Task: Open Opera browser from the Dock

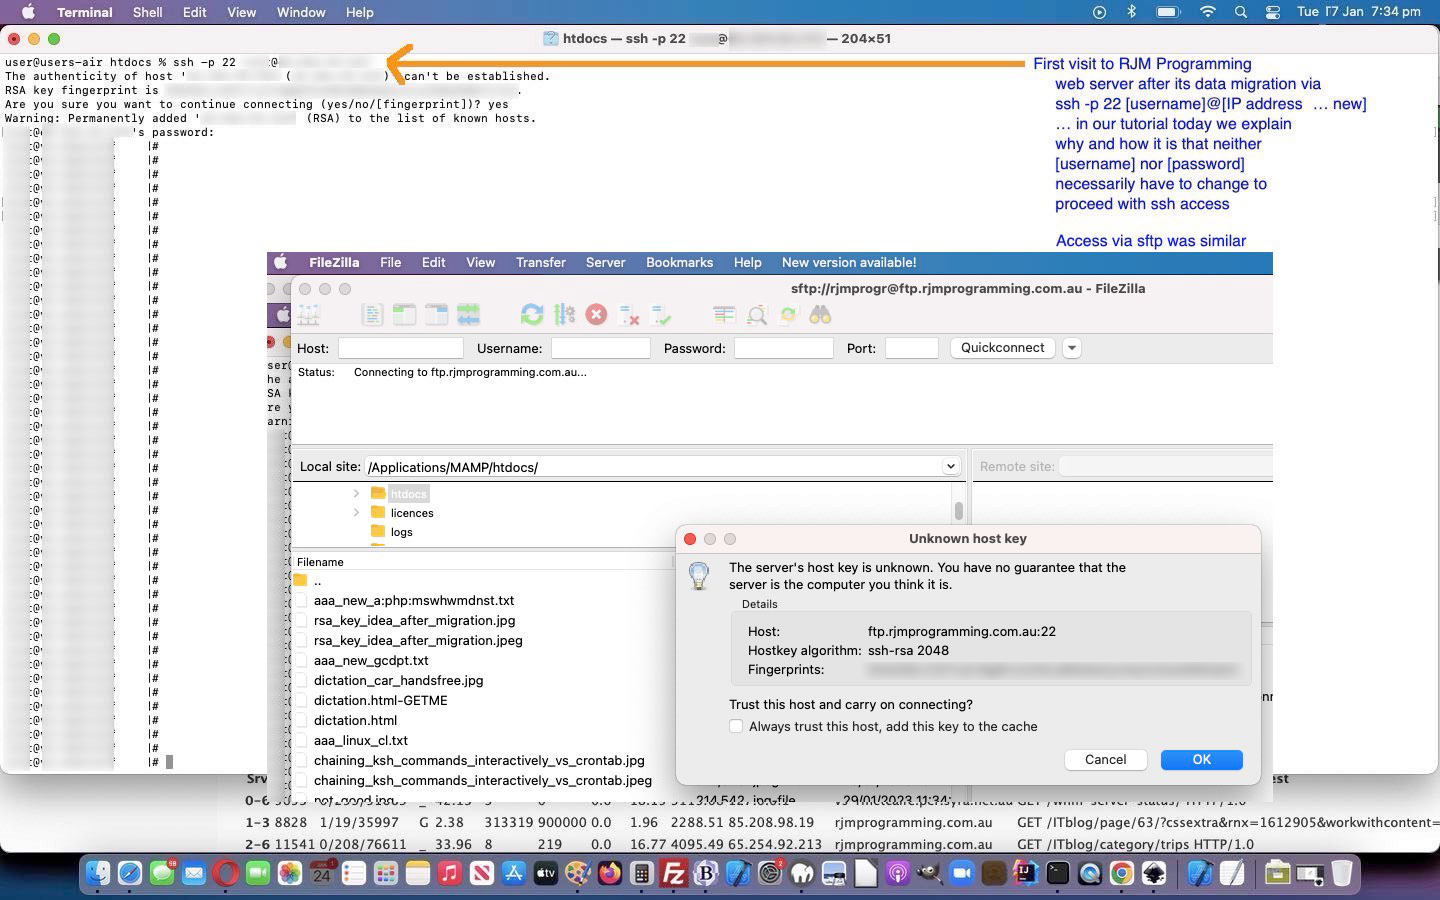Action: coord(226,873)
